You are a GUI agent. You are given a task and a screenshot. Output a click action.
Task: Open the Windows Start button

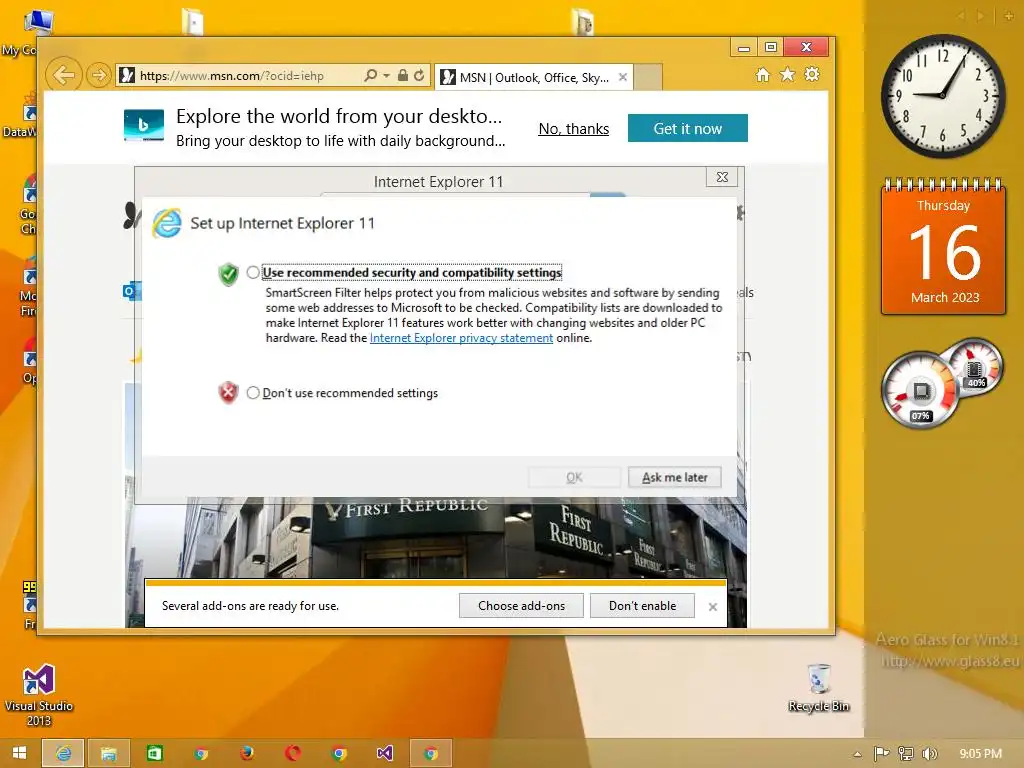point(20,753)
